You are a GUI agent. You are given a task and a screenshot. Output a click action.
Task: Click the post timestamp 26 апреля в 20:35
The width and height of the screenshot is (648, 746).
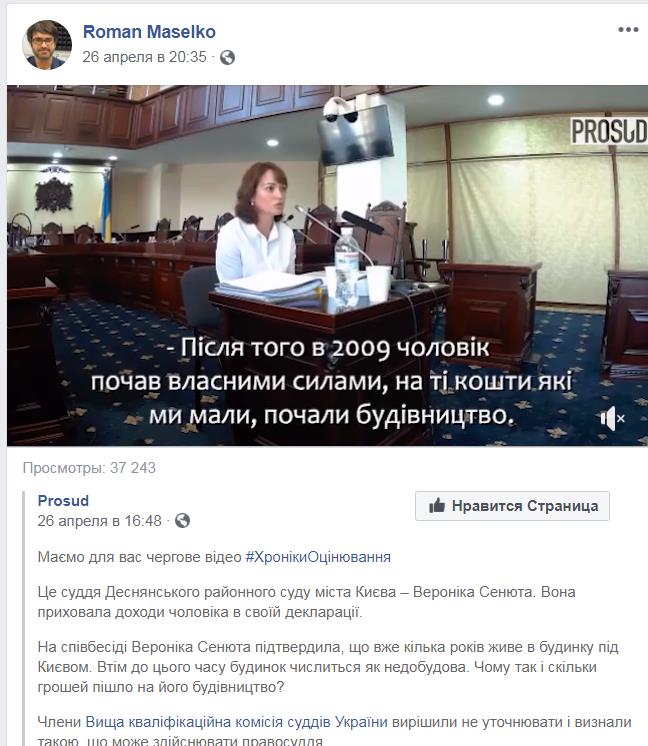click(x=144, y=57)
